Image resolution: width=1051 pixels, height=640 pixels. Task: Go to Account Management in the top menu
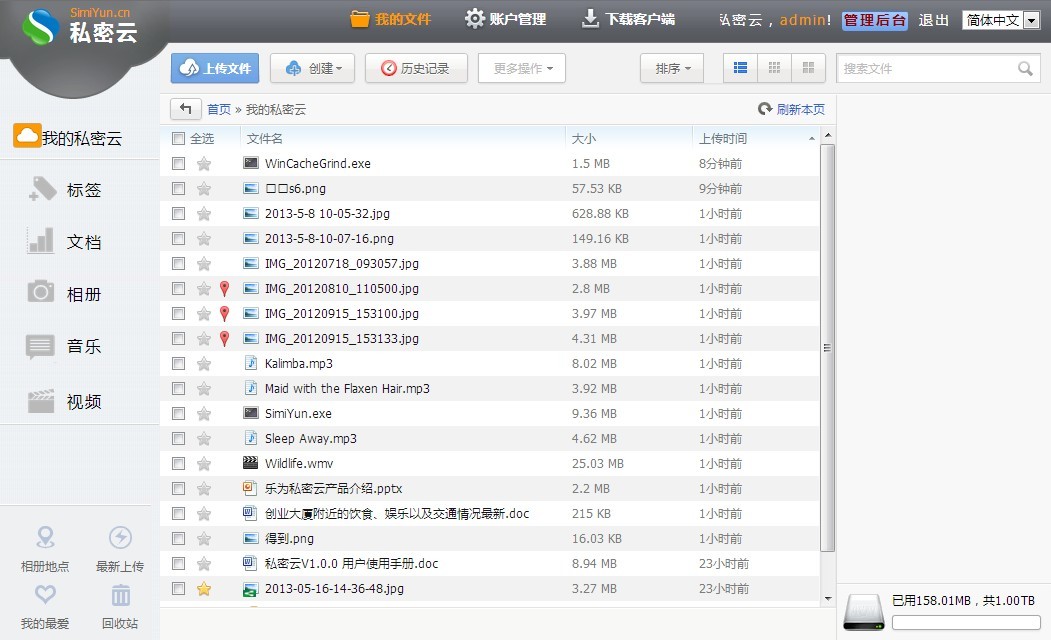pos(506,19)
